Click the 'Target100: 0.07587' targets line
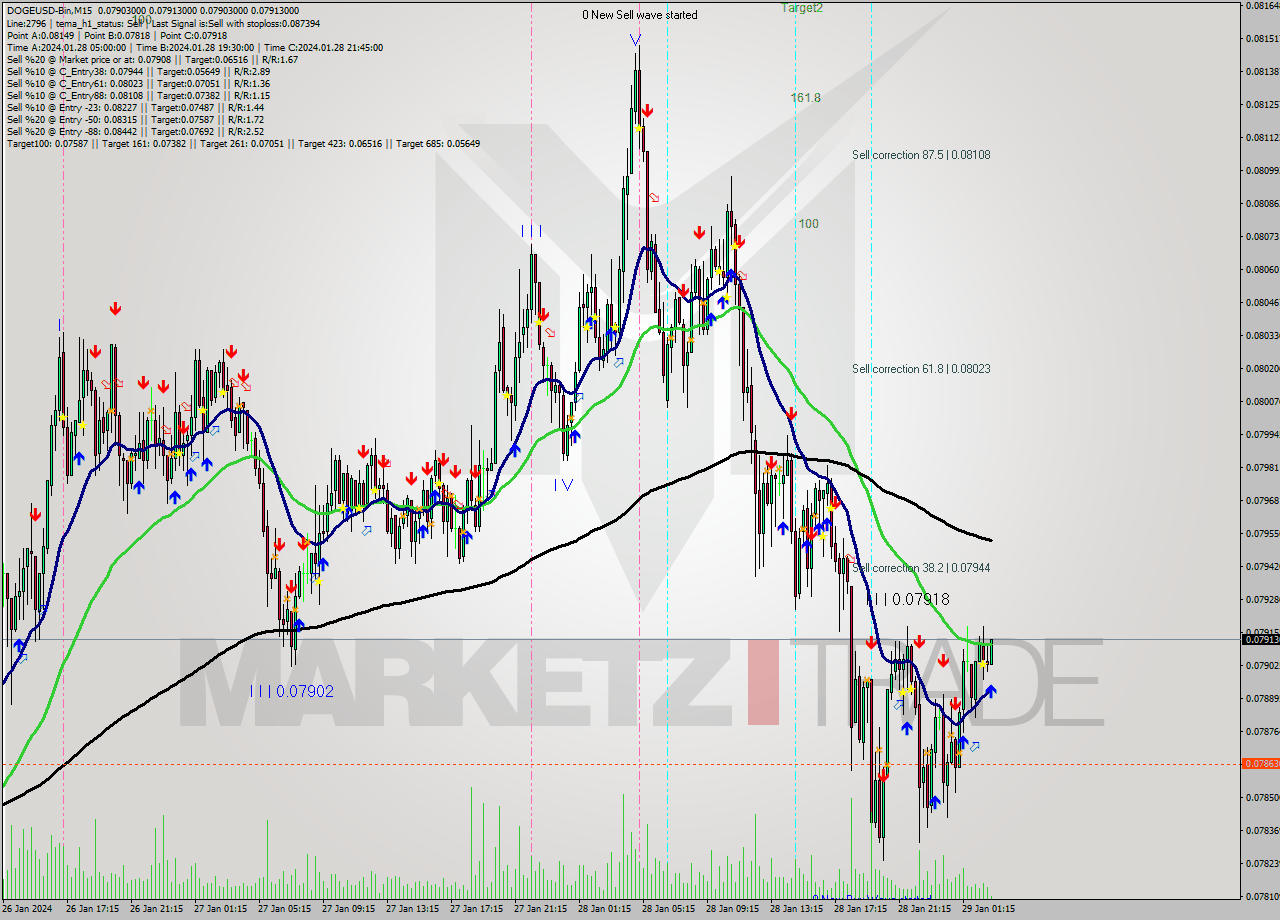Viewport: 1280px width, 920px height. (x=243, y=143)
